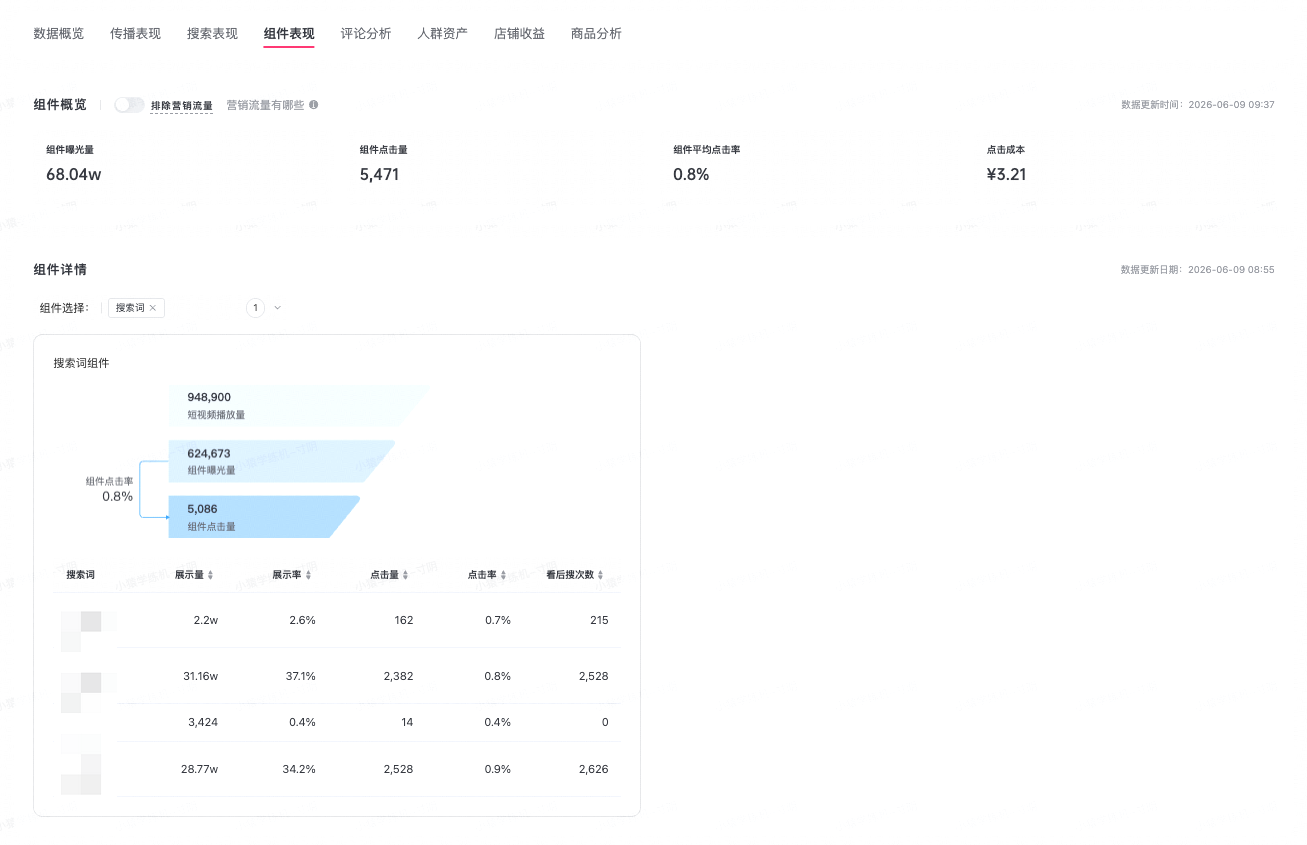Click the 看后搜次数 cell 215
The height and width of the screenshot is (845, 1307).
tap(599, 620)
